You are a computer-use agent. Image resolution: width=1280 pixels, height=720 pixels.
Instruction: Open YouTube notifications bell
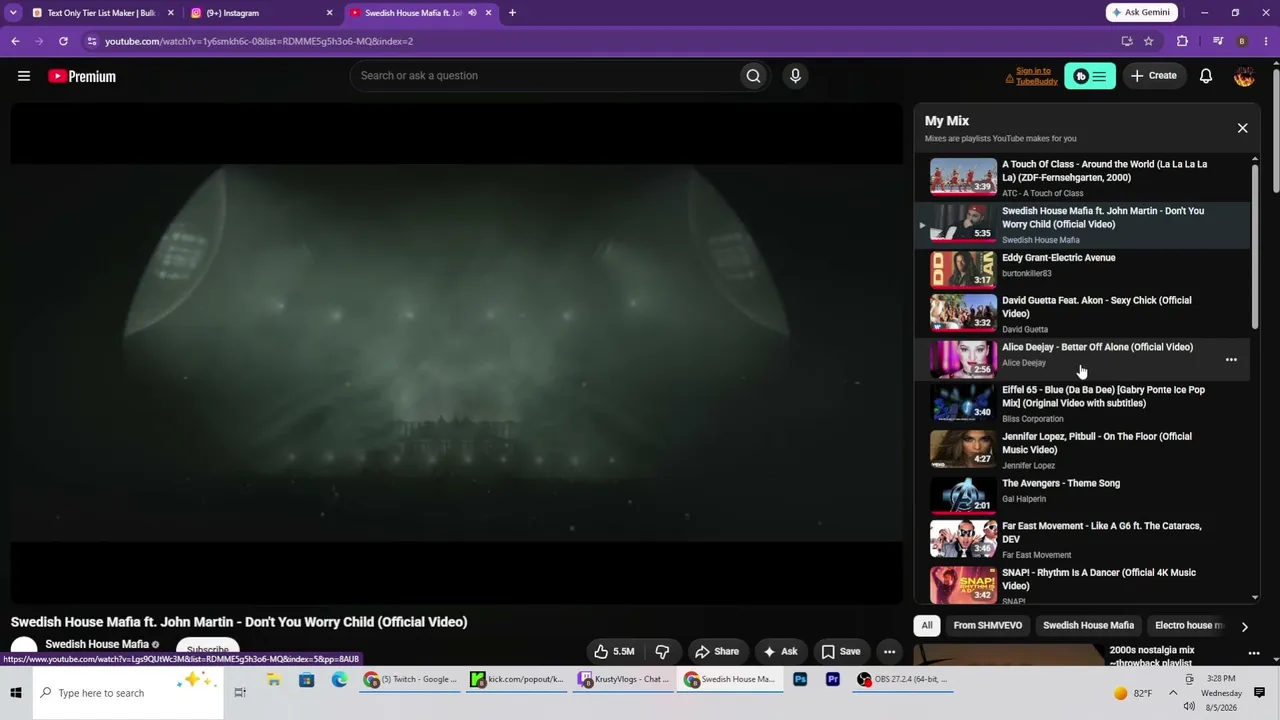point(1206,76)
